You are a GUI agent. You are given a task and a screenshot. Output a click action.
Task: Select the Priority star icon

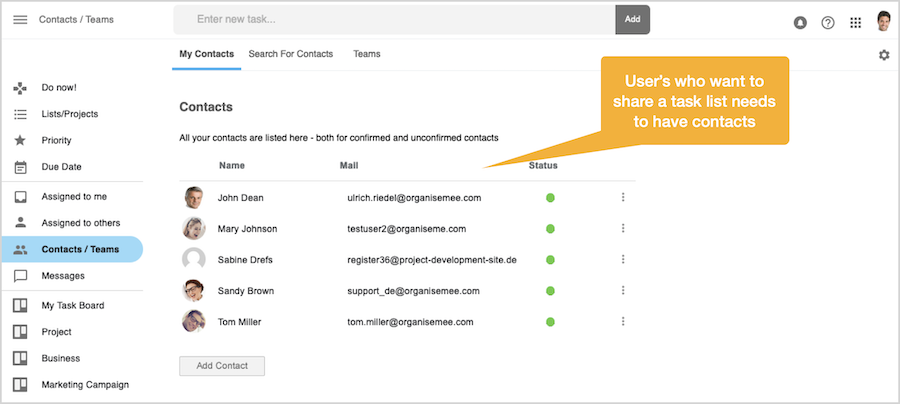coord(20,141)
